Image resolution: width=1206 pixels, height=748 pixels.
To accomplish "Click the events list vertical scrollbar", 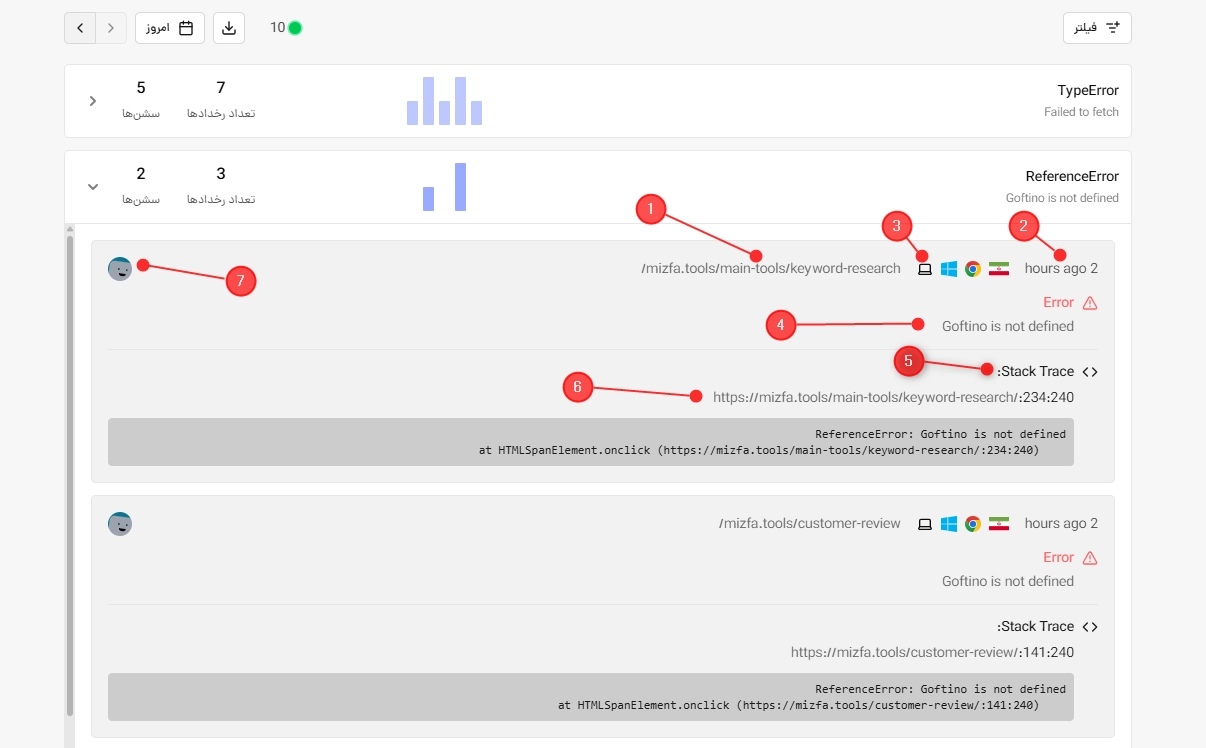I will 70,475.
